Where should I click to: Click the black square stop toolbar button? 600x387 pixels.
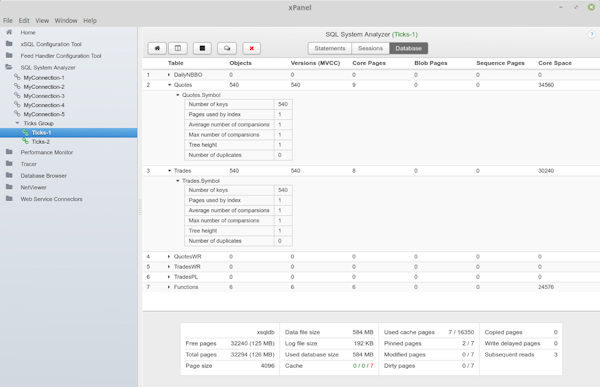tap(202, 48)
